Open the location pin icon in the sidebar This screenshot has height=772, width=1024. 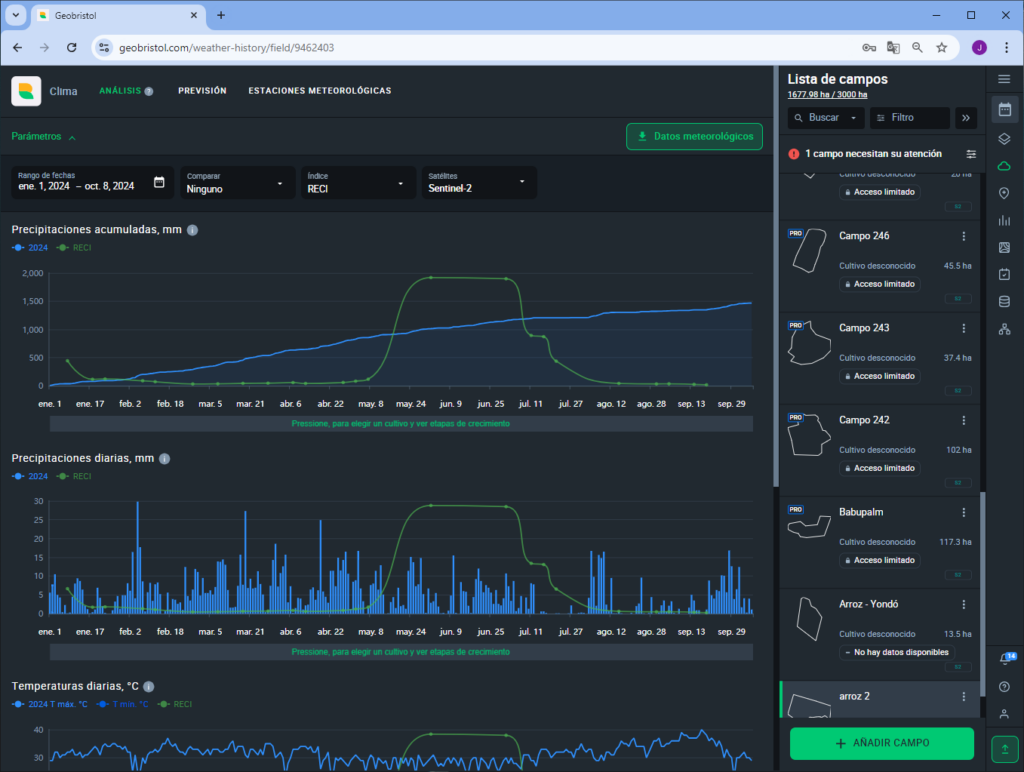(1004, 193)
